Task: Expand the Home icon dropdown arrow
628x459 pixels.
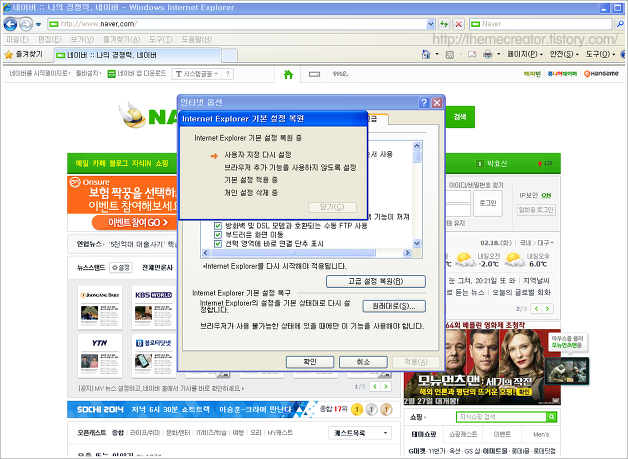Action: (x=437, y=54)
